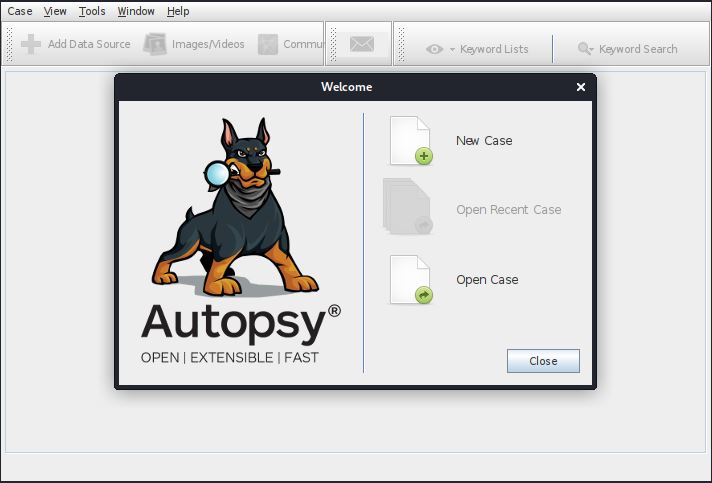The width and height of the screenshot is (712, 483).
Task: Click the Add Data Source plus icon
Action: (x=31, y=44)
